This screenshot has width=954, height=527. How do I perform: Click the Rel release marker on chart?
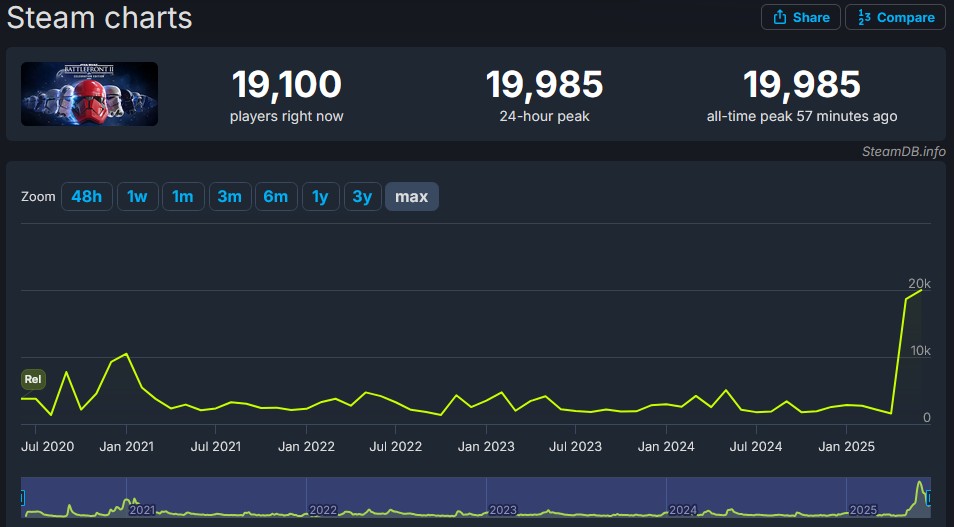click(33, 379)
